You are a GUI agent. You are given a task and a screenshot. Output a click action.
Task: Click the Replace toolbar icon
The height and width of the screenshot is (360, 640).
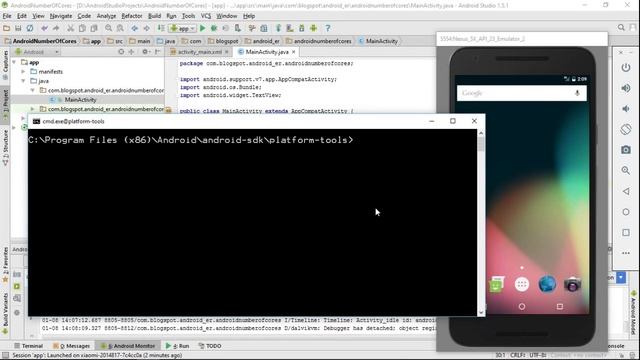click(x=120, y=28)
